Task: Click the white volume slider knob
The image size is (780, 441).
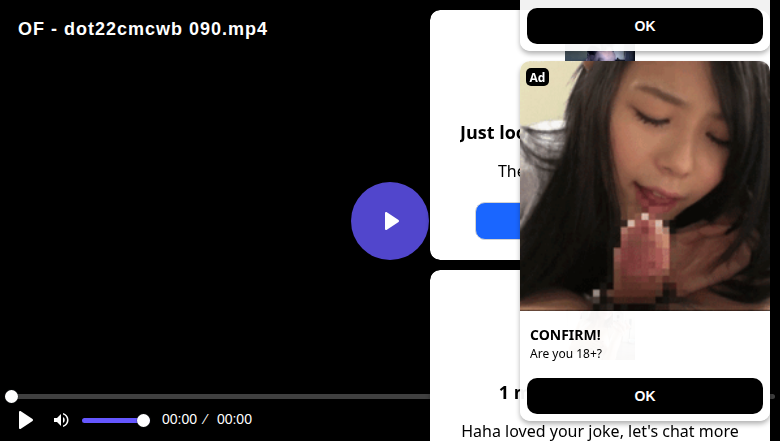Action: pyautogui.click(x=143, y=421)
